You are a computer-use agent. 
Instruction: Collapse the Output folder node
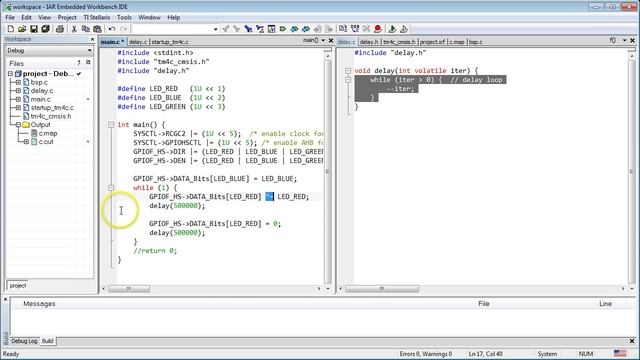[18, 124]
